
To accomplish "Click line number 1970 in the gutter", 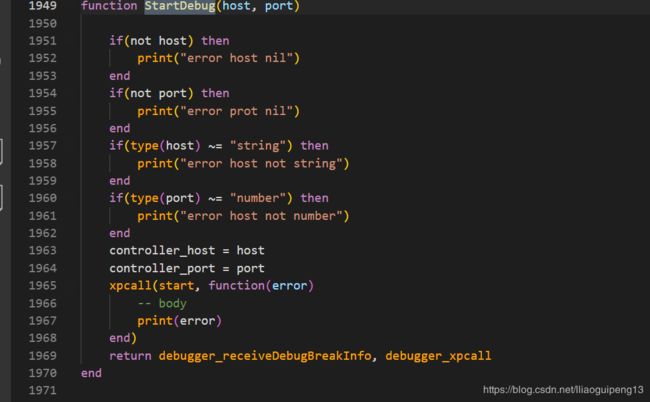I will pos(43,373).
